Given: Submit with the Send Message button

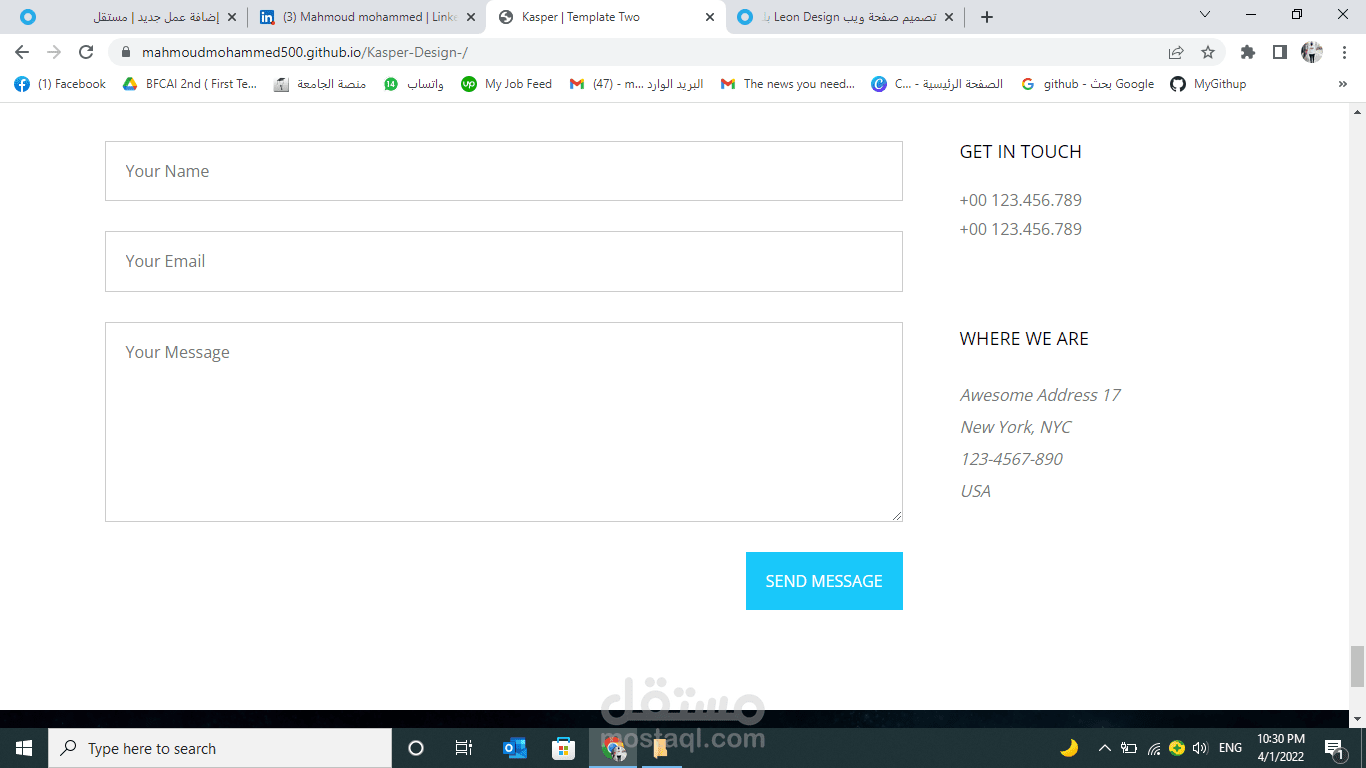Looking at the screenshot, I should (824, 581).
